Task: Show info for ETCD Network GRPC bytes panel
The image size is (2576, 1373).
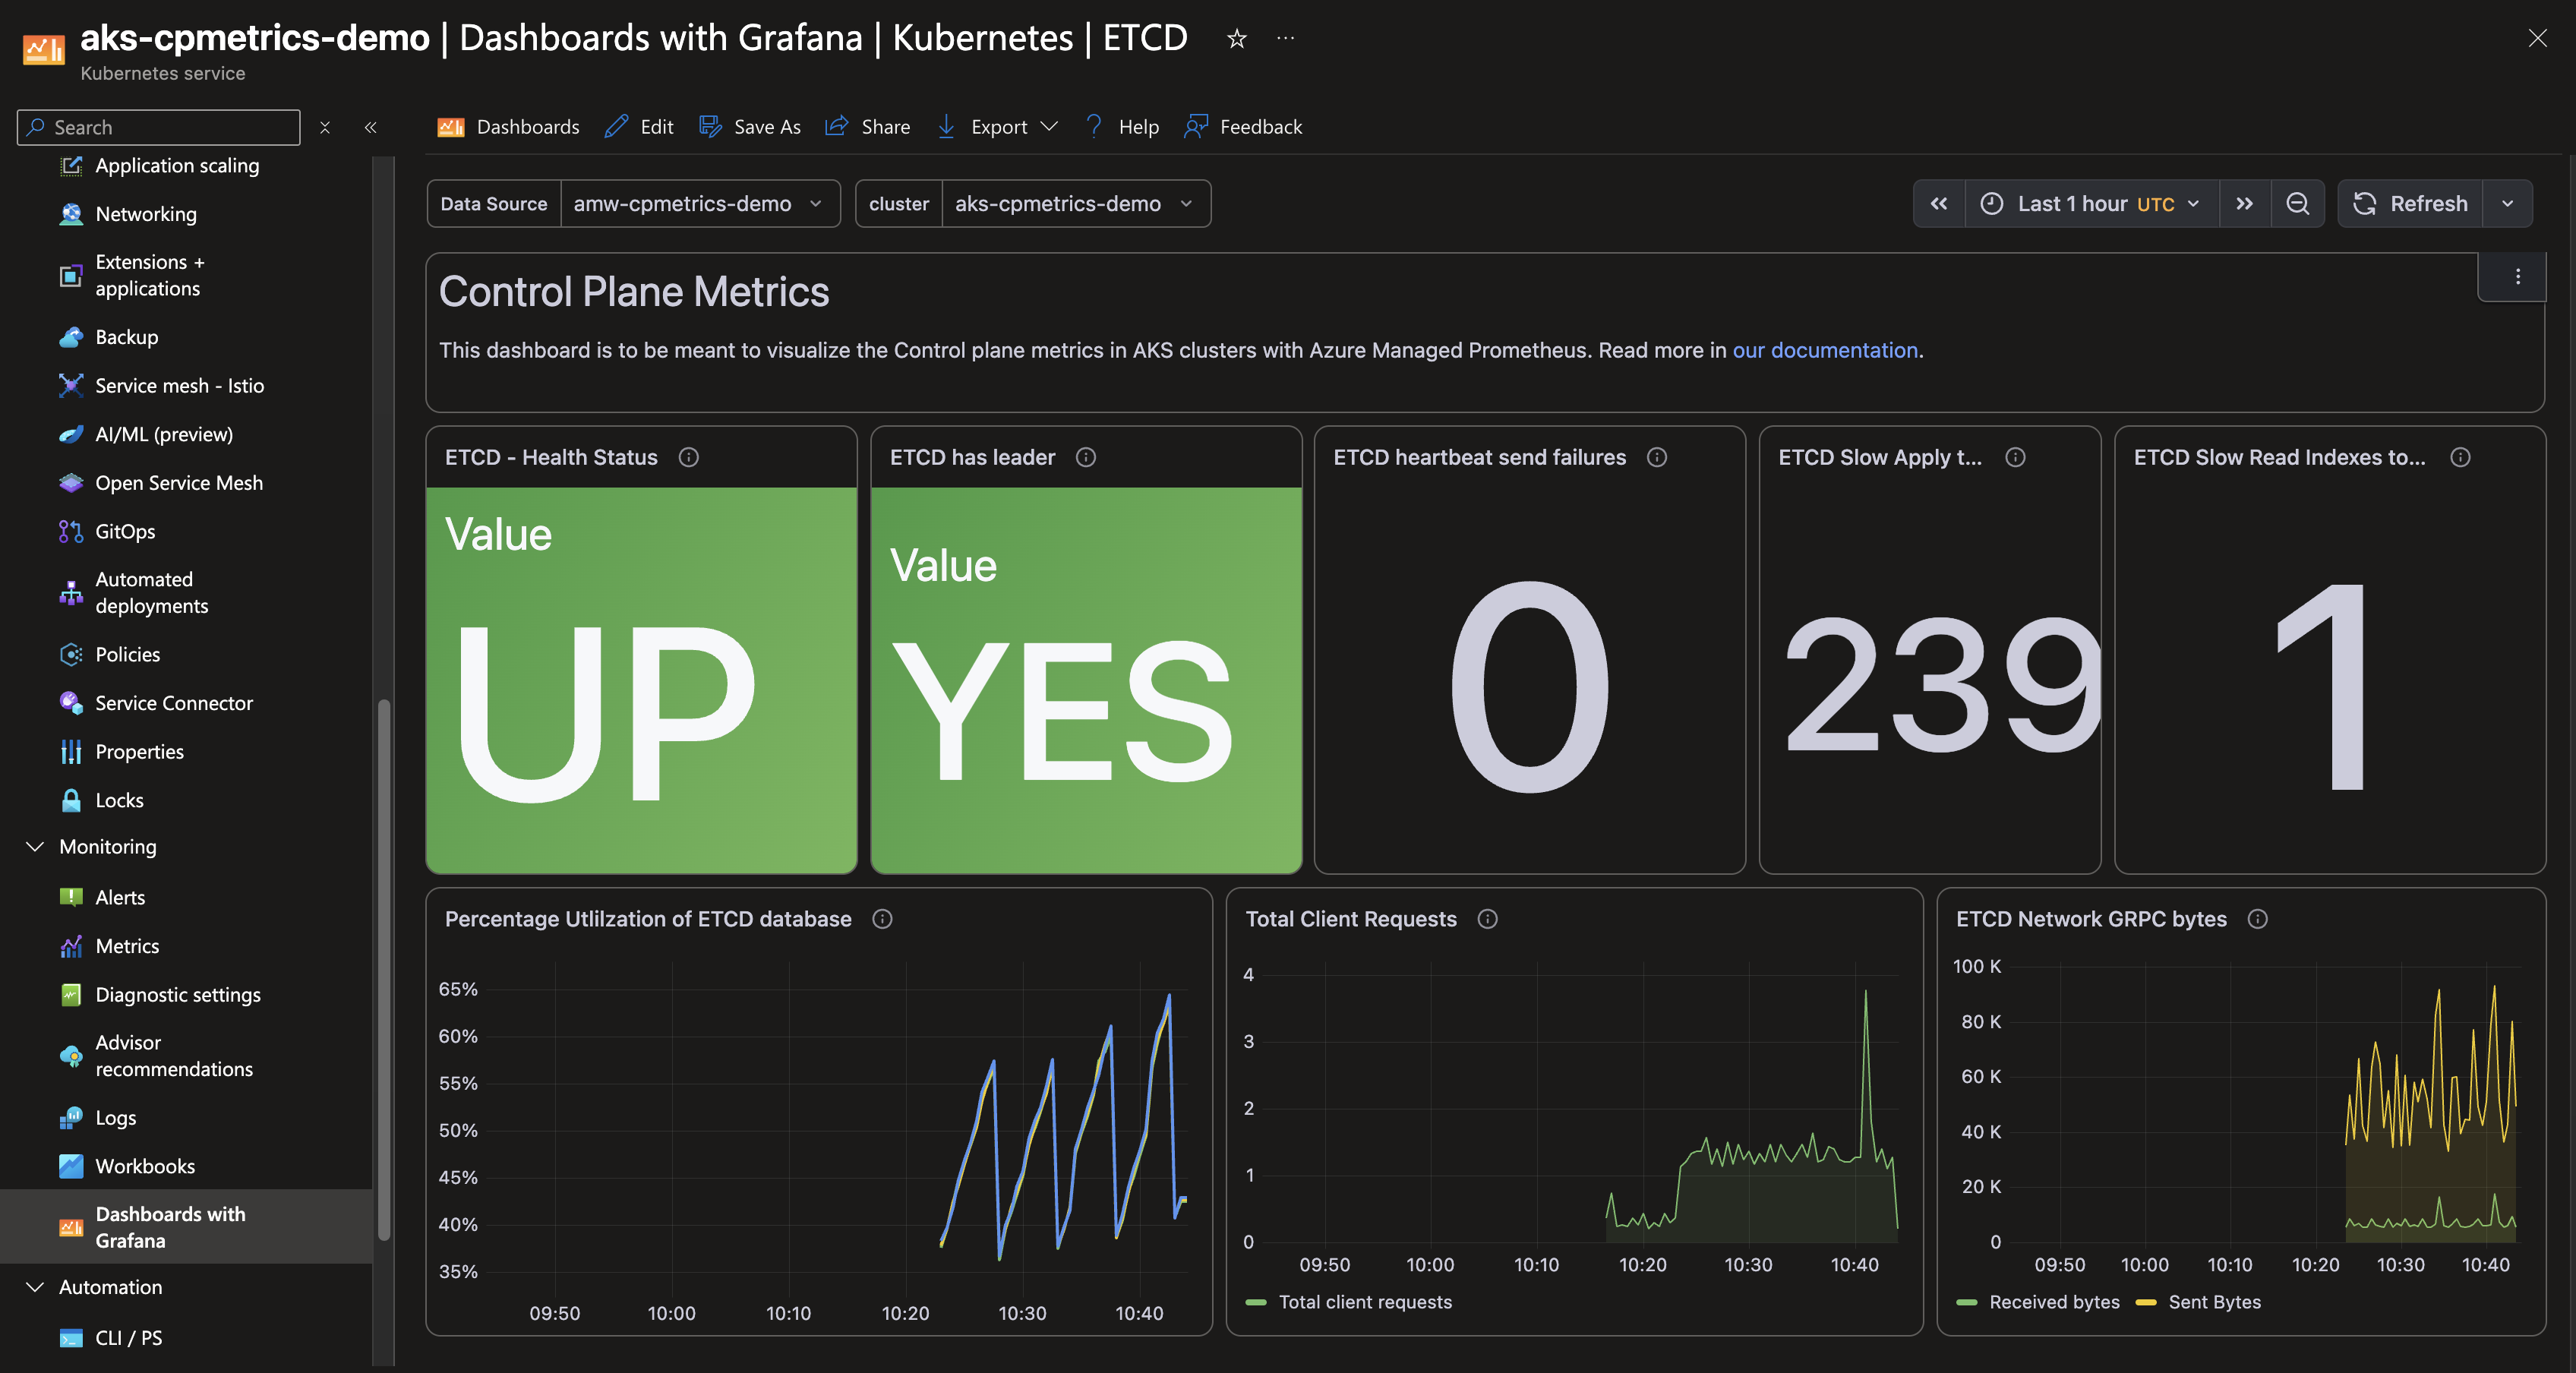Action: tap(2257, 919)
